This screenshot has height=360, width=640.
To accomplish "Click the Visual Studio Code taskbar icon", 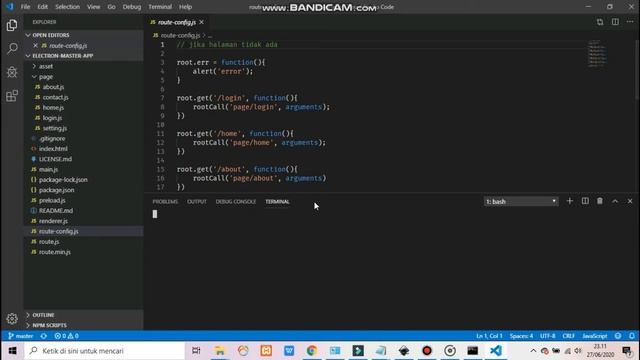I will tap(496, 351).
